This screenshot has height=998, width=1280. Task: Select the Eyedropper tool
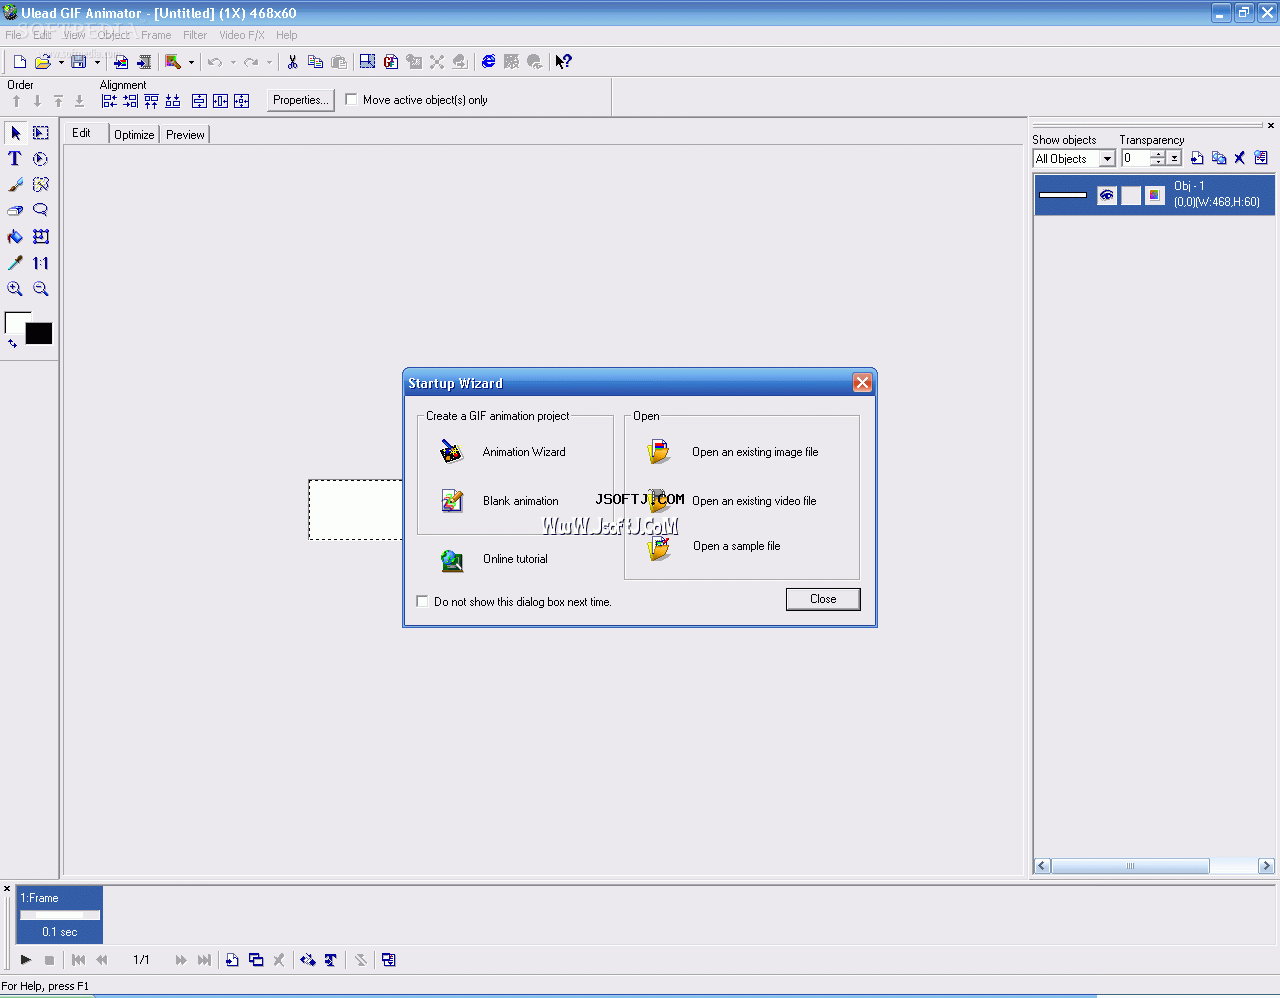coord(15,263)
